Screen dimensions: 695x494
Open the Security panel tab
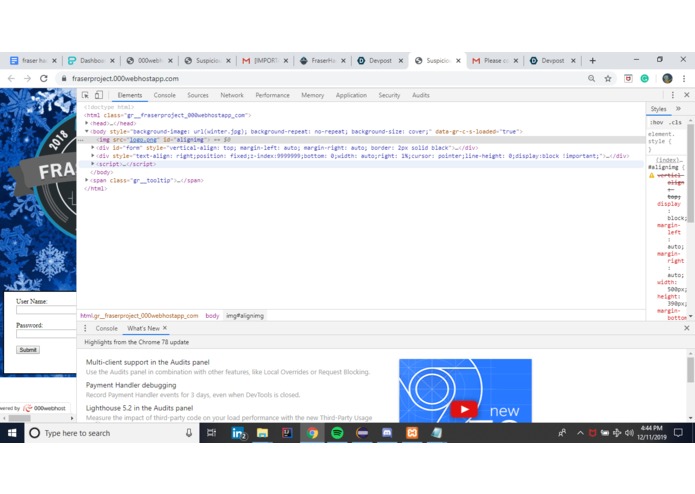click(x=389, y=95)
